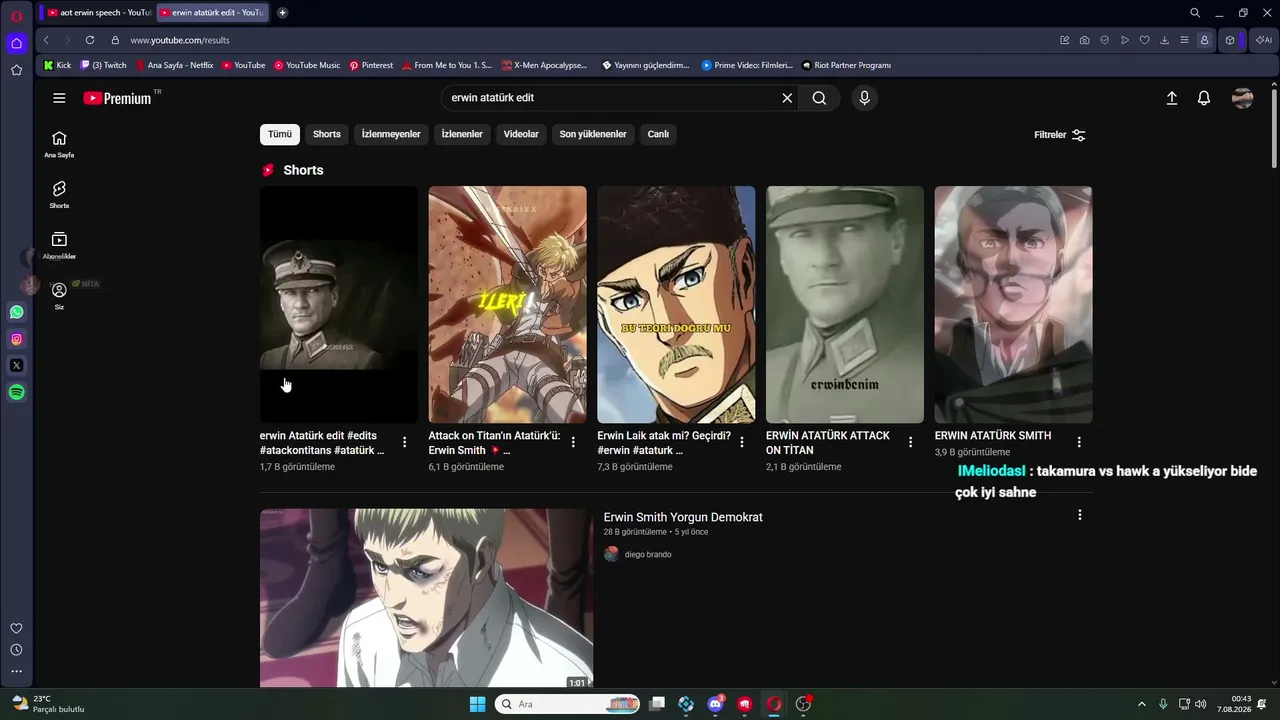This screenshot has width=1280, height=720.
Task: Open Opera Easy Setup sliders icon
Action: pyautogui.click(x=1185, y=40)
